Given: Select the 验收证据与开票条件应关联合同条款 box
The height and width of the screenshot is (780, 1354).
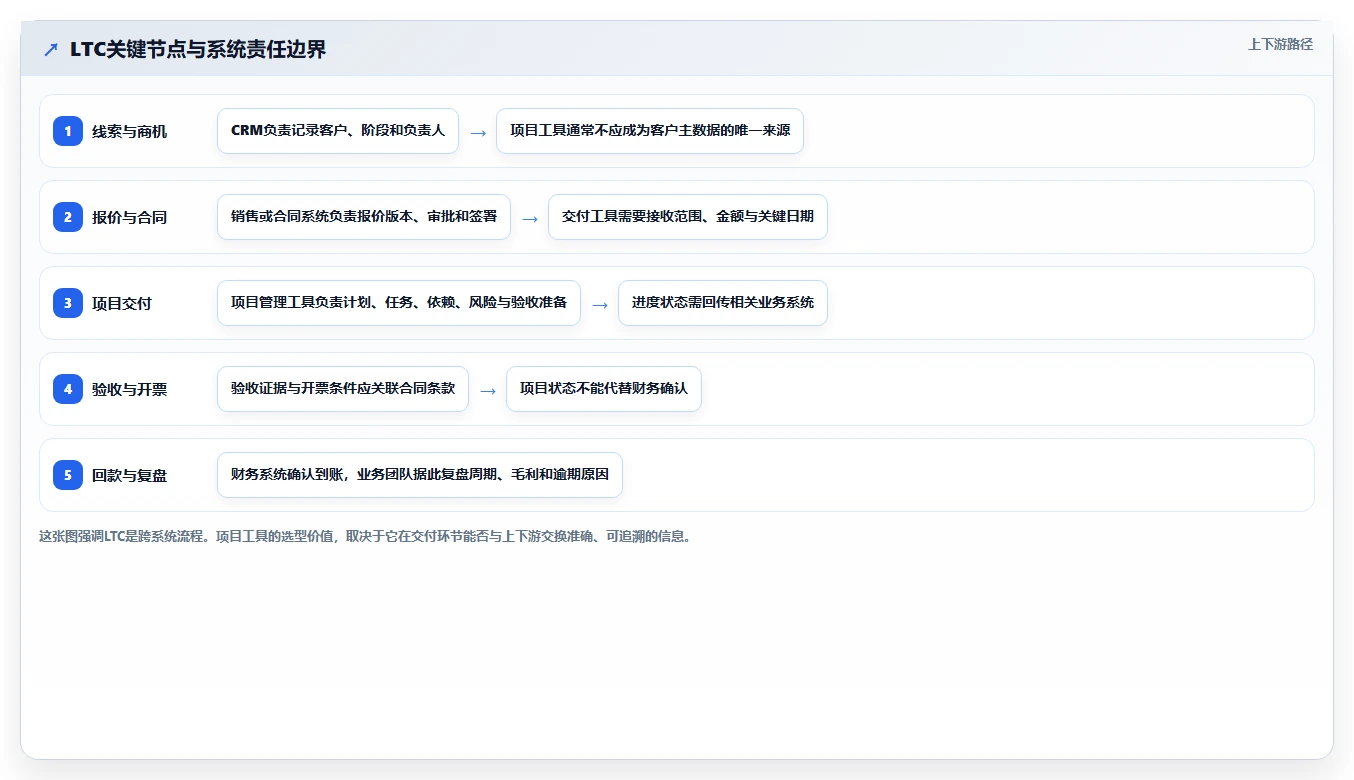Looking at the screenshot, I should click(343, 389).
